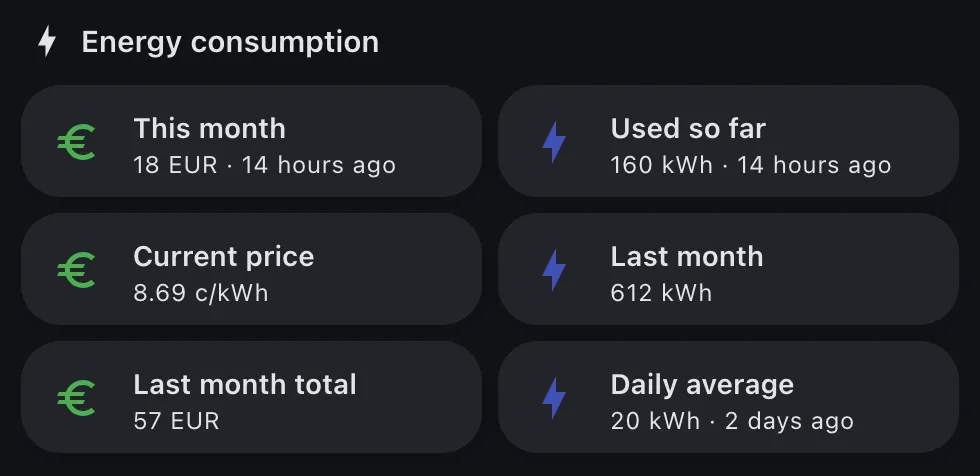Viewport: 980px width, 476px height.
Task: Click the green euro icon on This month
Action: pyautogui.click(x=76, y=142)
